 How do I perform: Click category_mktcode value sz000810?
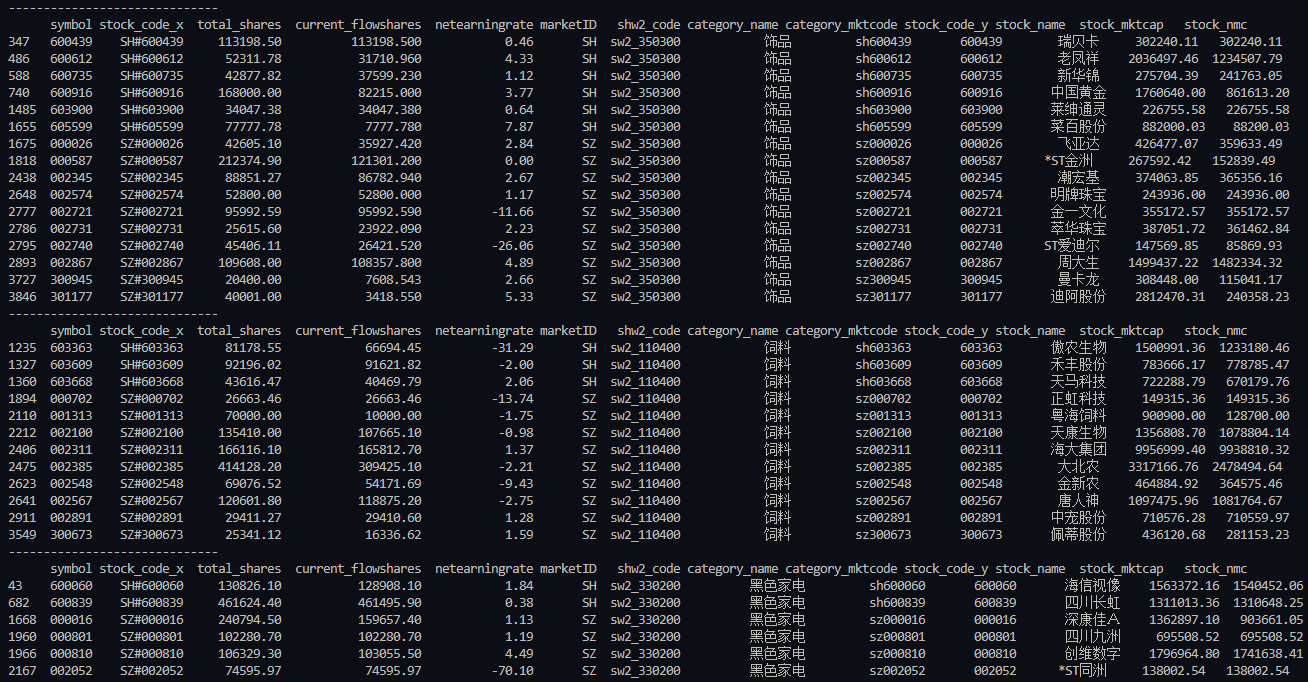coord(898,654)
